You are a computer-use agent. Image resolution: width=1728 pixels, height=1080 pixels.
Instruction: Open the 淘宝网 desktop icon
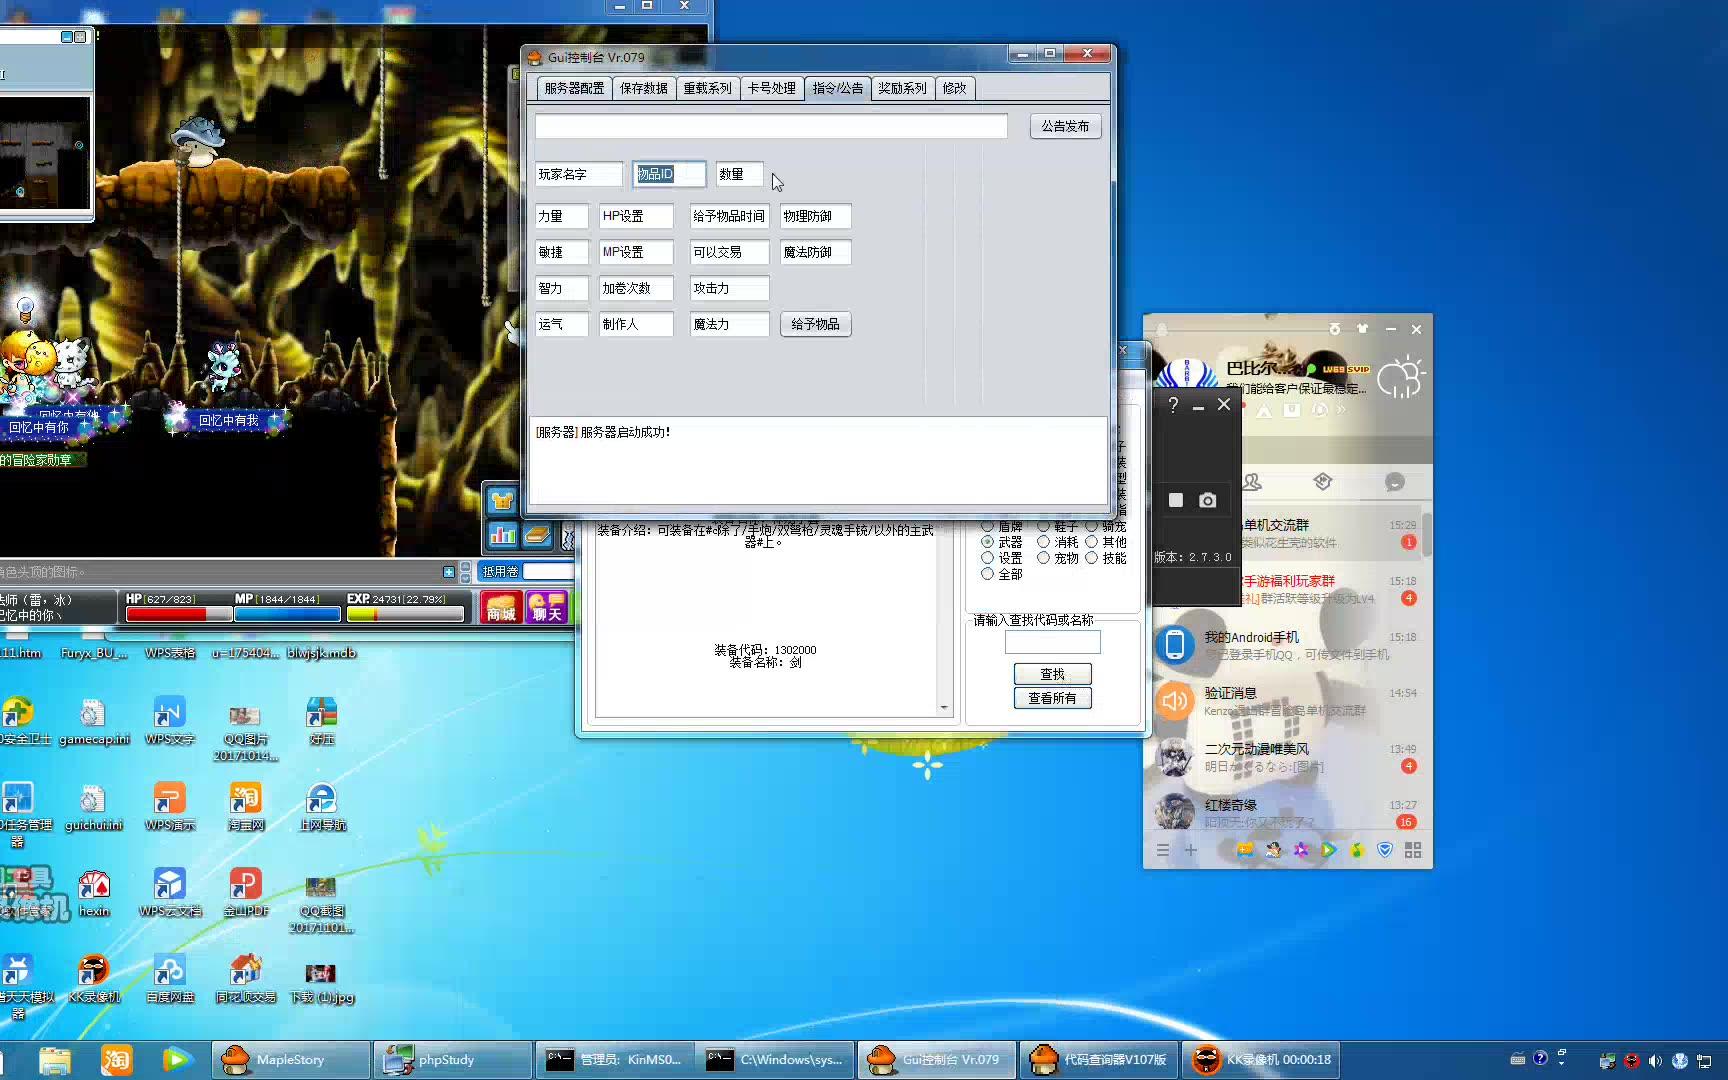pos(246,808)
